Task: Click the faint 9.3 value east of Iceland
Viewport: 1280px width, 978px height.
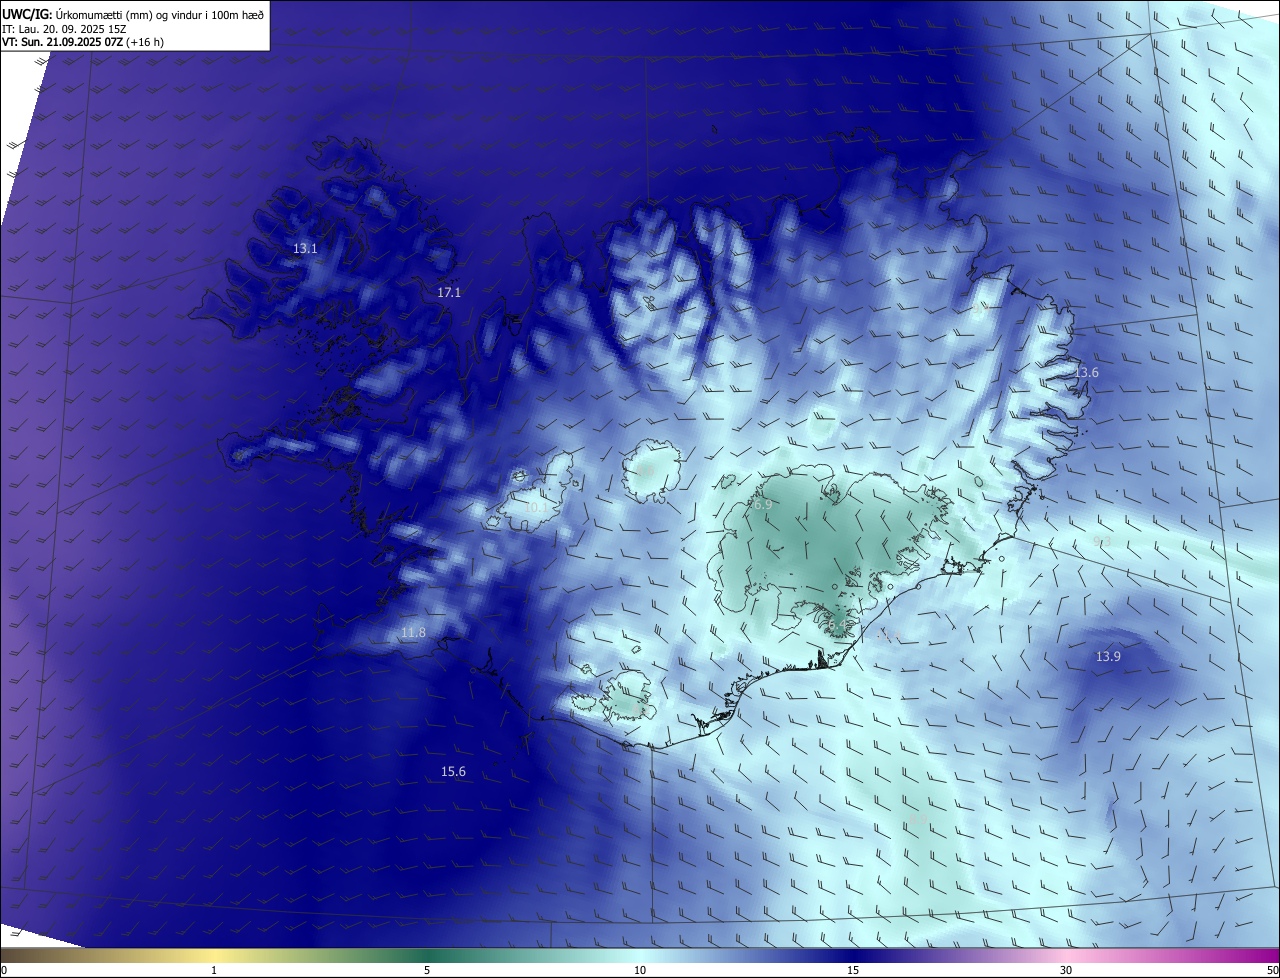Action: 1101,541
